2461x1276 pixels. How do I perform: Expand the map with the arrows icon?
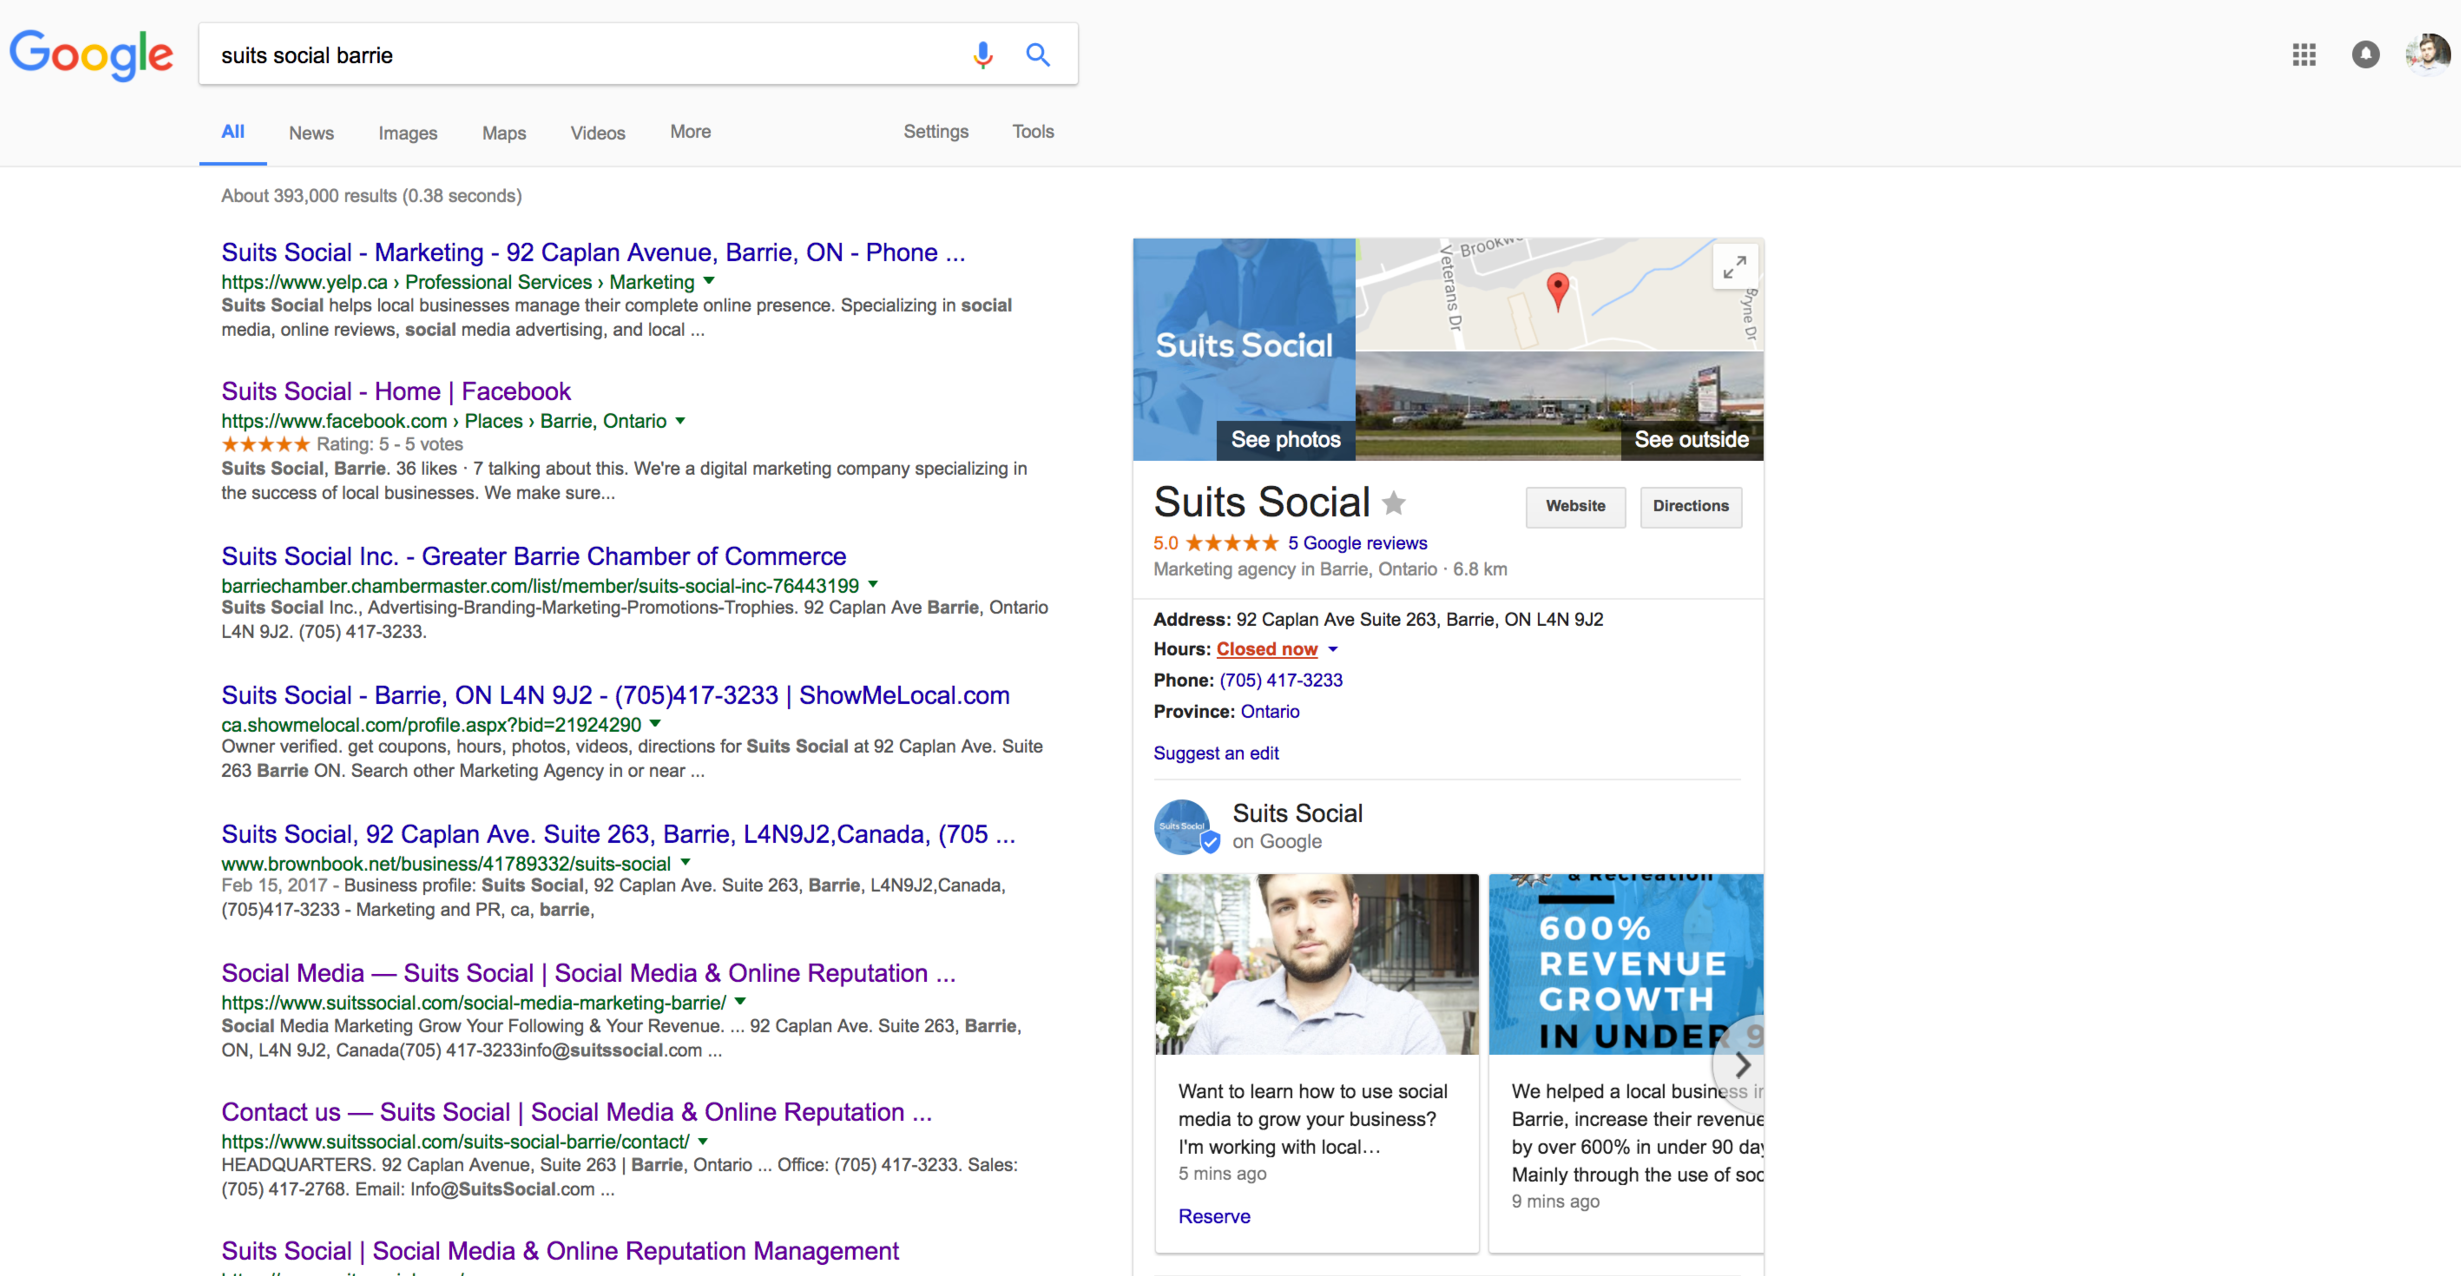click(x=1734, y=268)
